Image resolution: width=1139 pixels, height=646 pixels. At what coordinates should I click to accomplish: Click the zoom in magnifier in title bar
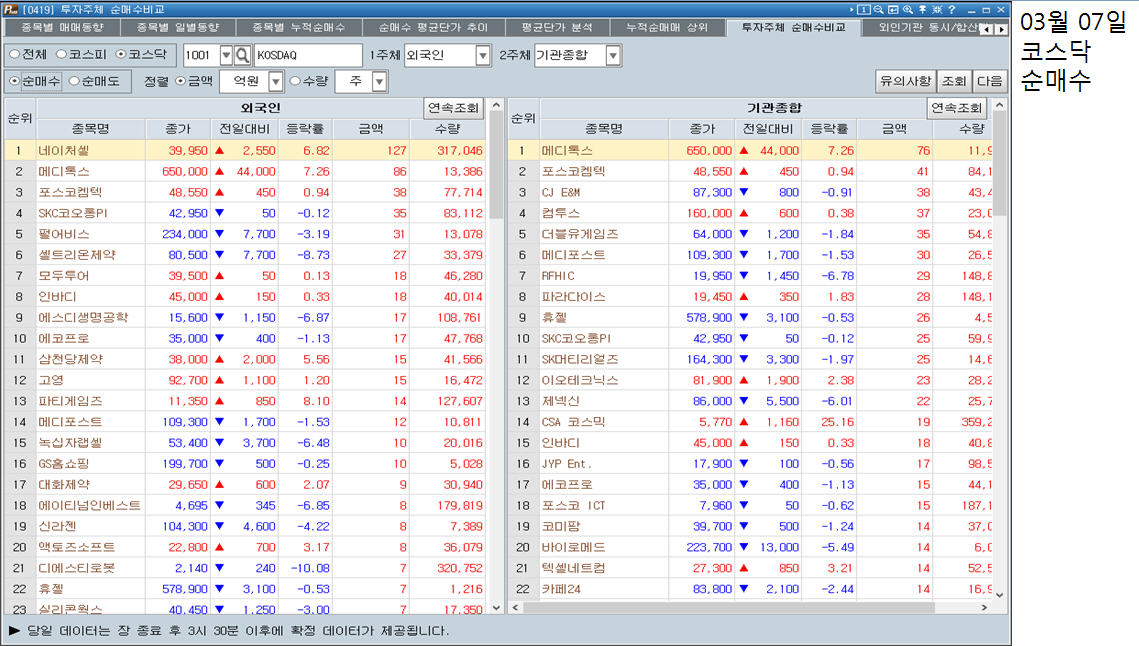[907, 9]
